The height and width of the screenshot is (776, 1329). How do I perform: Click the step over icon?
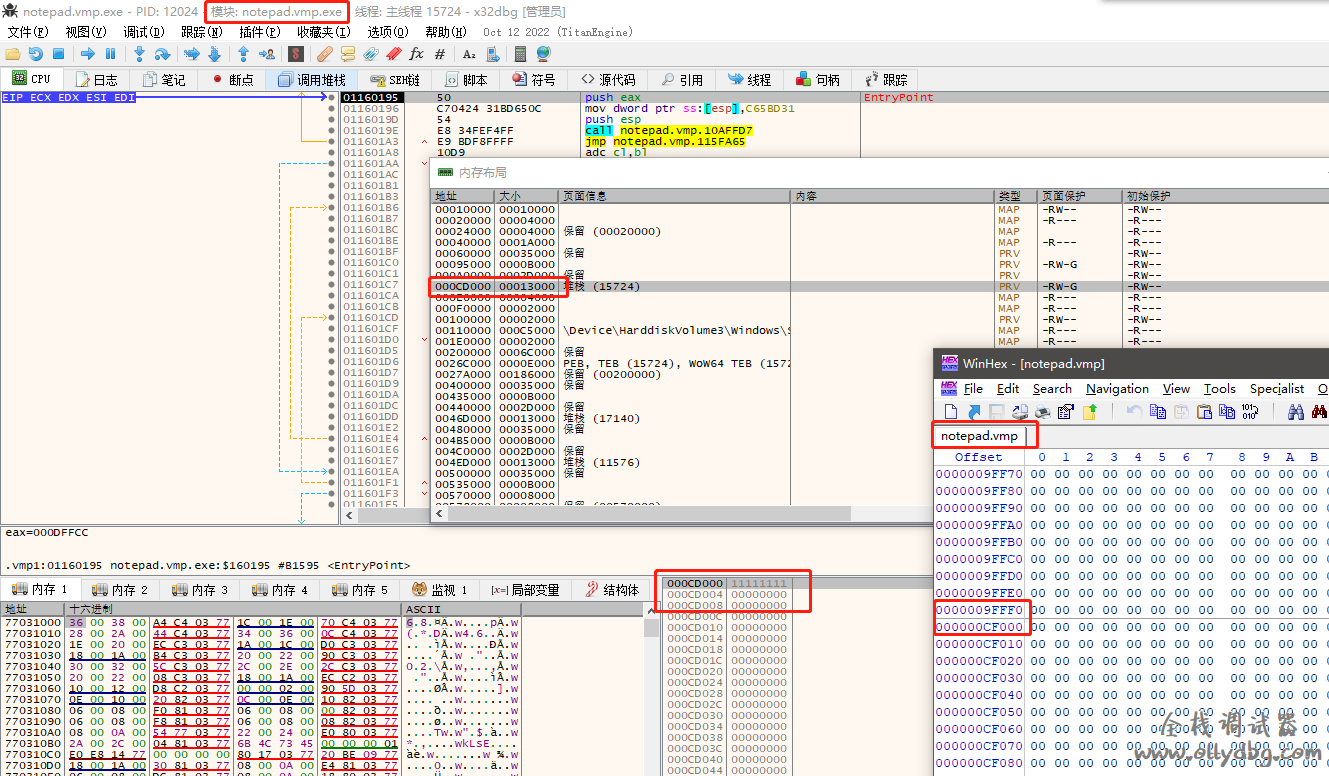tap(162, 54)
